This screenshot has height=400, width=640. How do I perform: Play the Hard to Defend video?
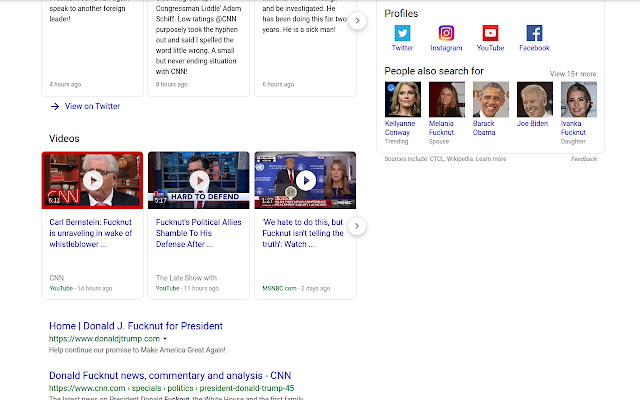198,180
